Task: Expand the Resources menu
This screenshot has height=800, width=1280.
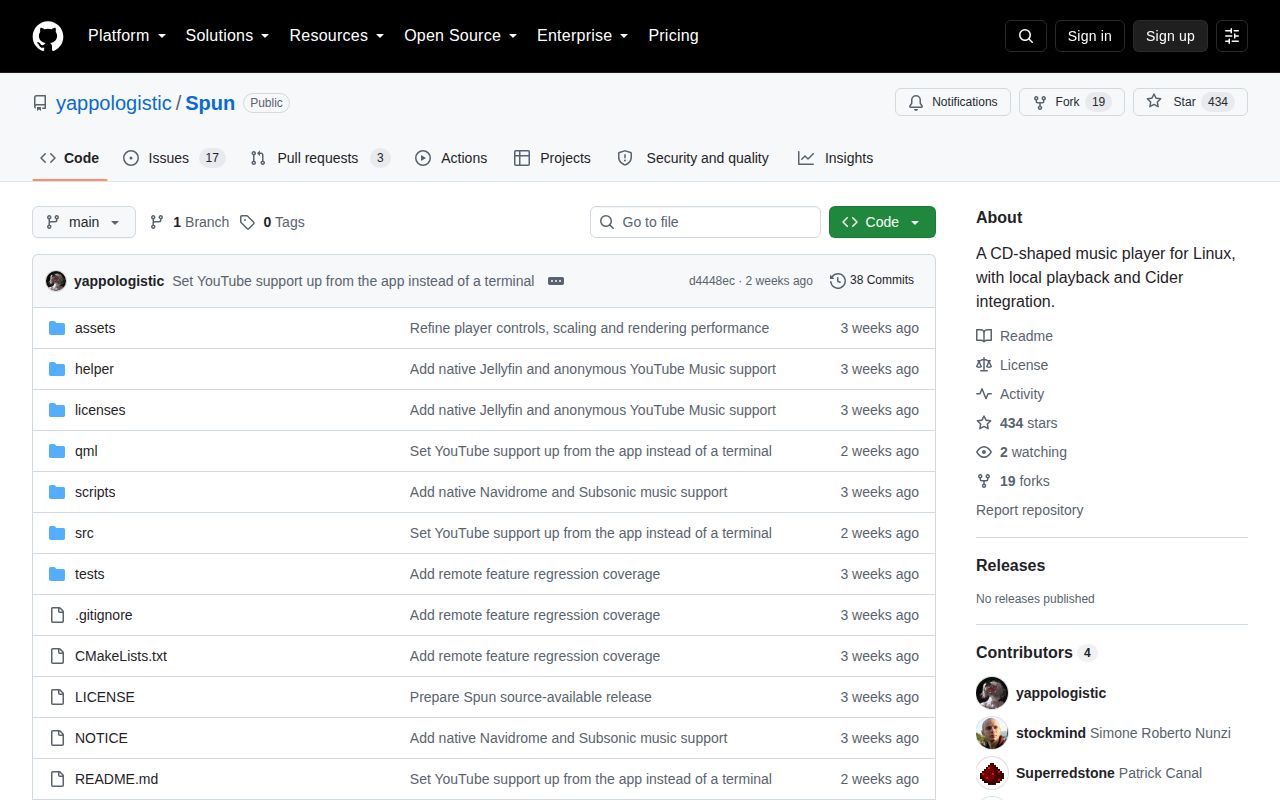Action: pos(337,35)
